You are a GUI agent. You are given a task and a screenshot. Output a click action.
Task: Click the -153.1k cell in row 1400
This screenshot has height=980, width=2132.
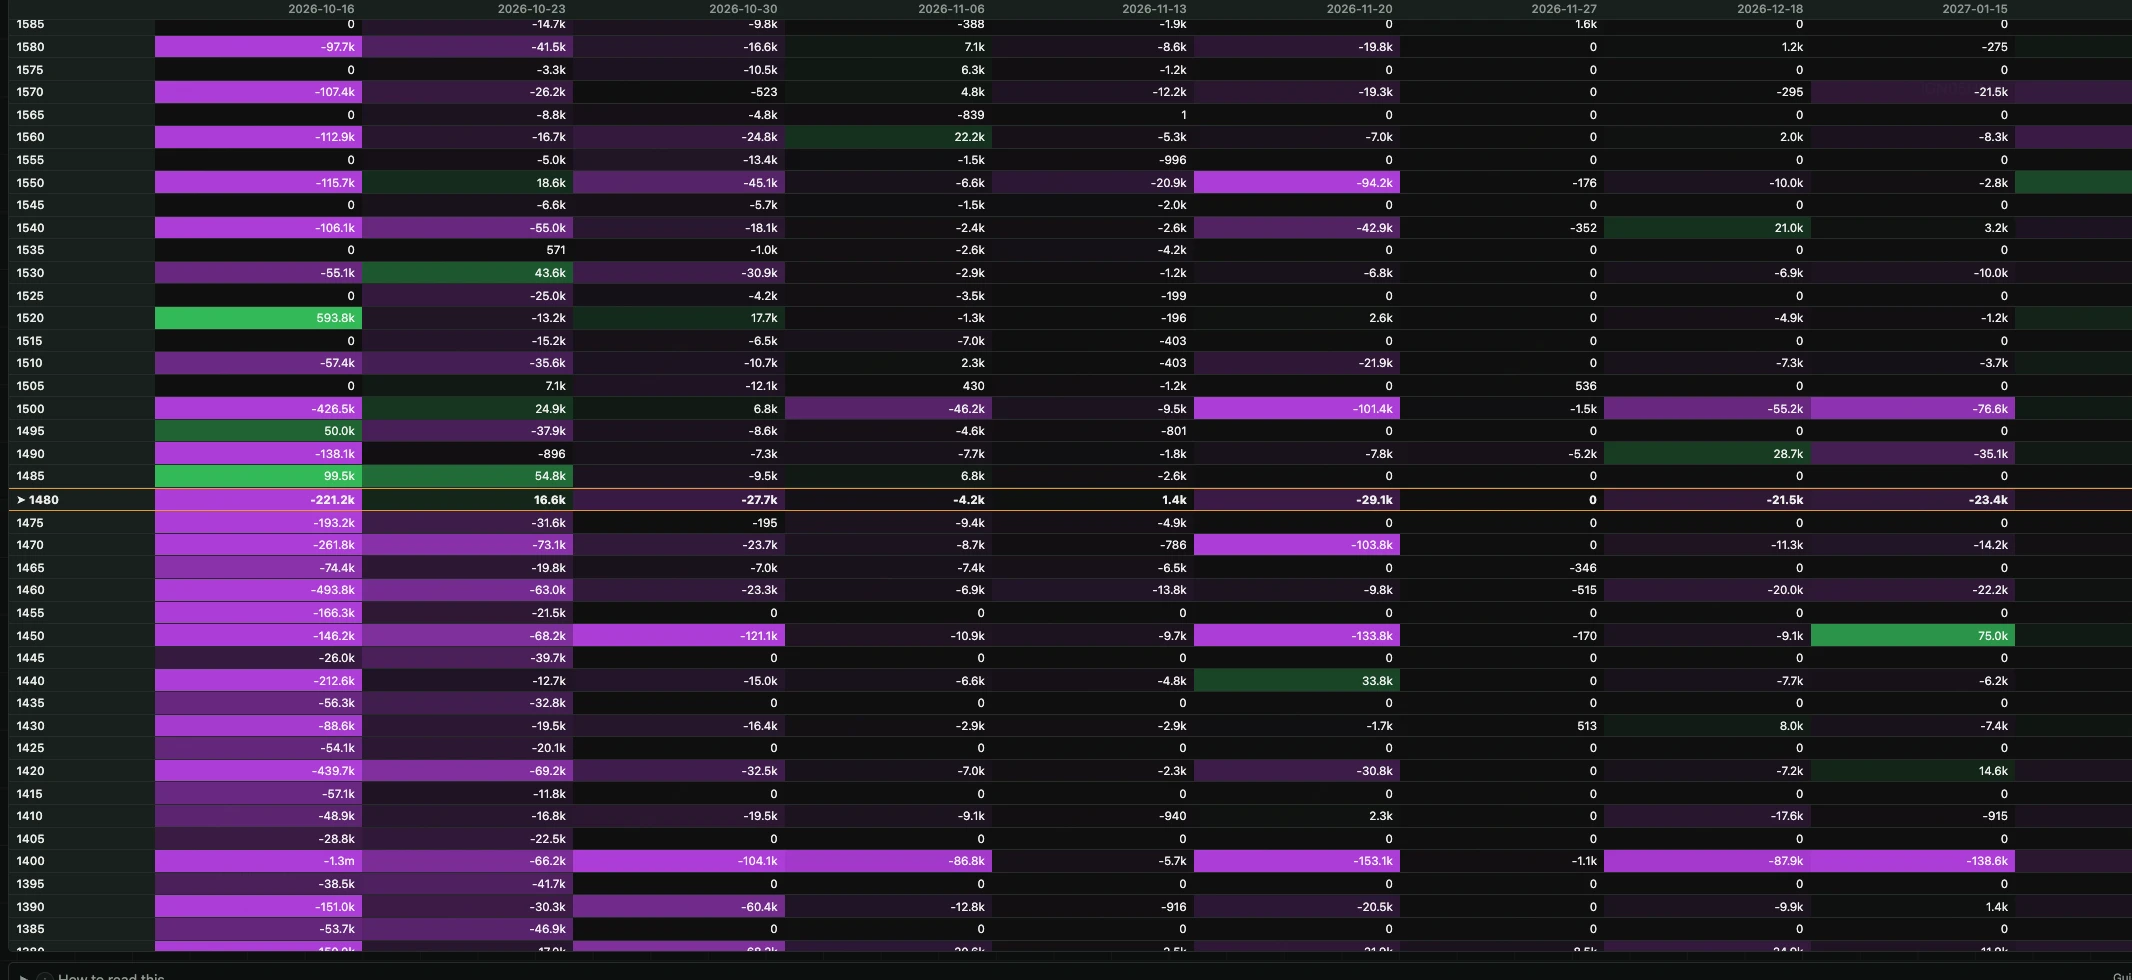[x=1297, y=861]
